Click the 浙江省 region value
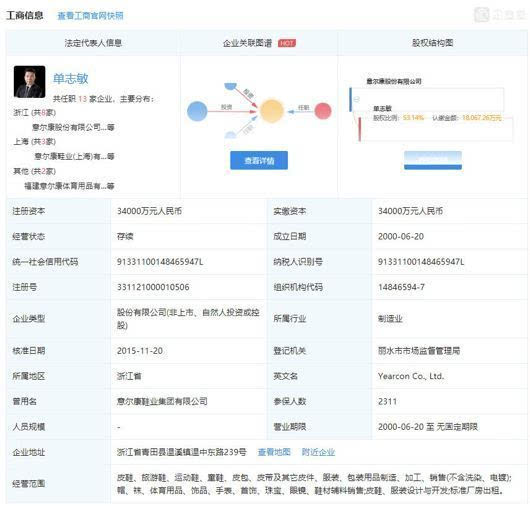Screen dimensions: 530x506 coord(129,376)
